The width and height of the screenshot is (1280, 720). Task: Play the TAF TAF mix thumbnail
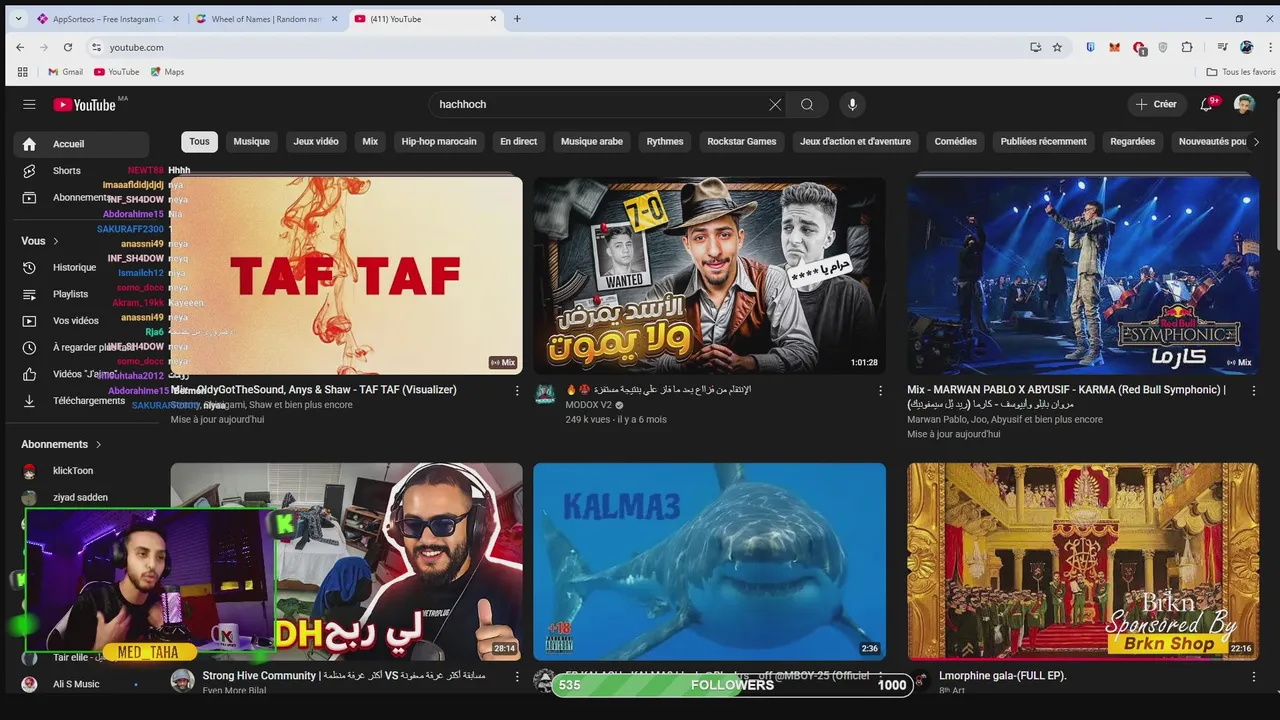(346, 276)
